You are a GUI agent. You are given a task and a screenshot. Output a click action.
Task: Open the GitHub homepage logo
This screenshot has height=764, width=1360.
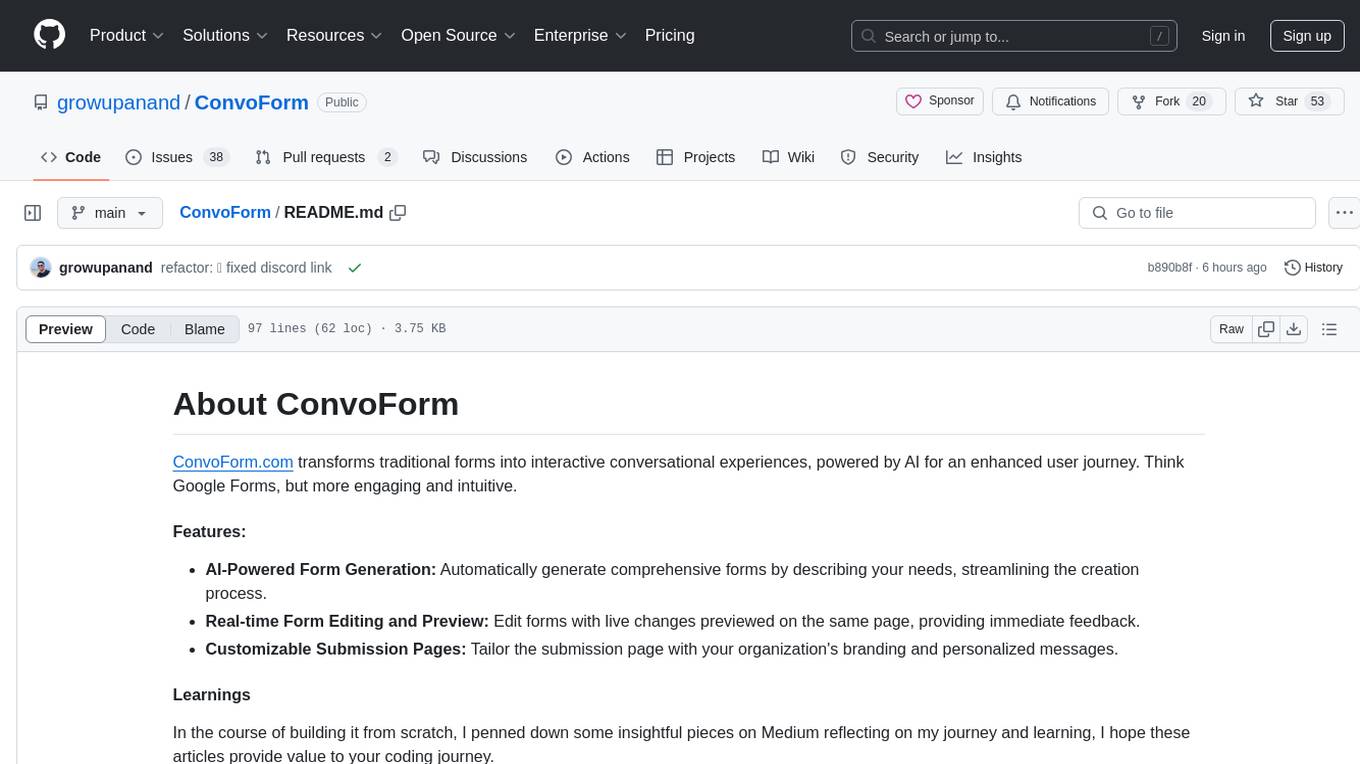(x=49, y=35)
